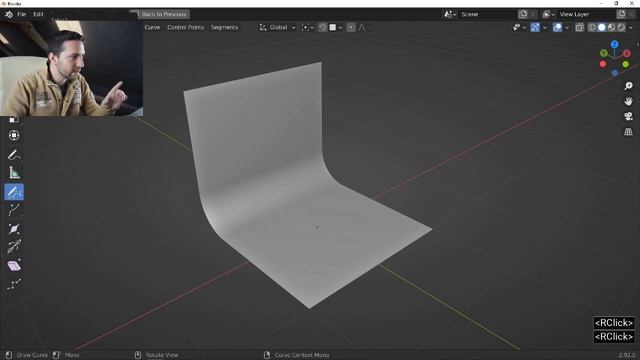640x360 pixels.
Task: Switch to Rendered shading
Action: coord(621,27)
